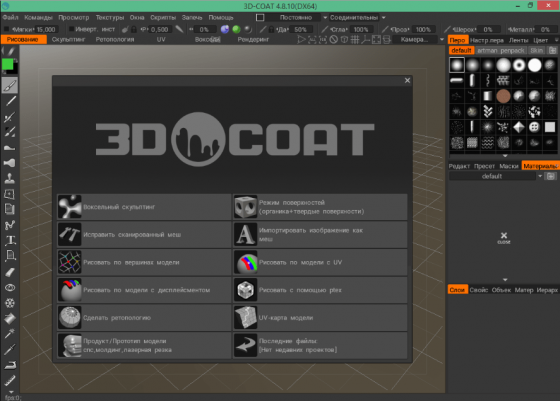Viewport: 560px width, 401px height.
Task: Open Voxel sculpting option icon
Action: click(70, 207)
